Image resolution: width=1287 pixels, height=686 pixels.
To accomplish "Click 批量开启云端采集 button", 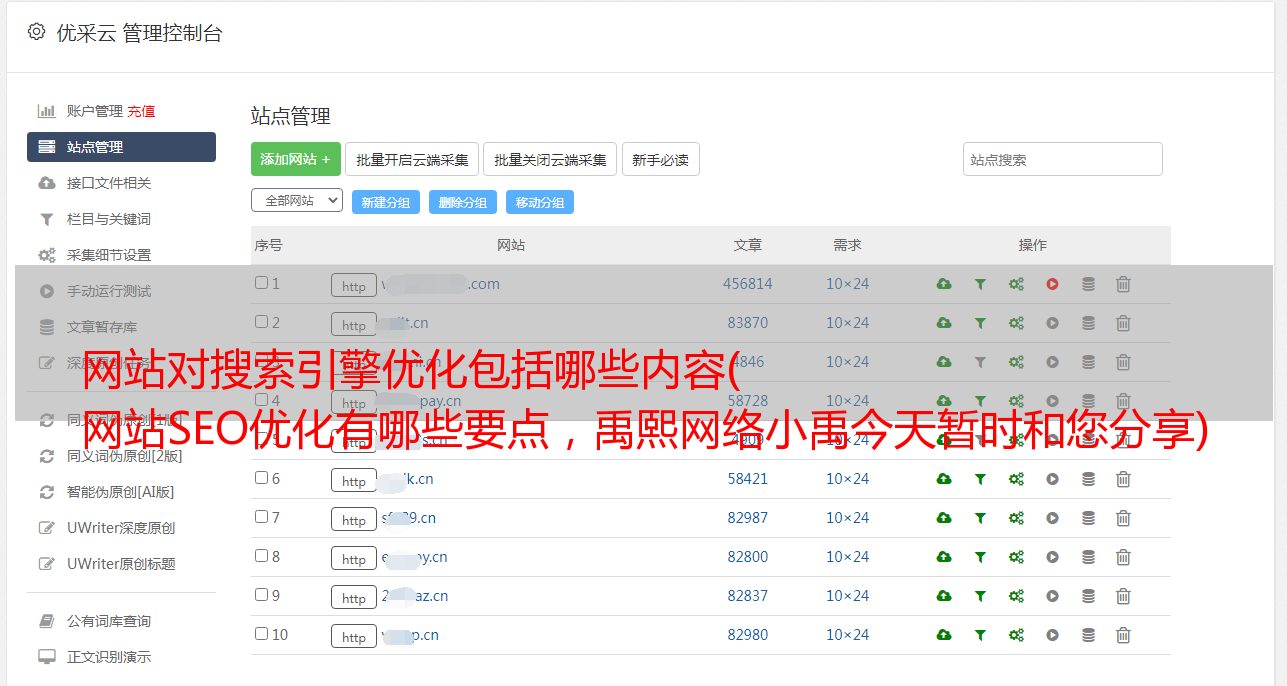I will [x=413, y=159].
